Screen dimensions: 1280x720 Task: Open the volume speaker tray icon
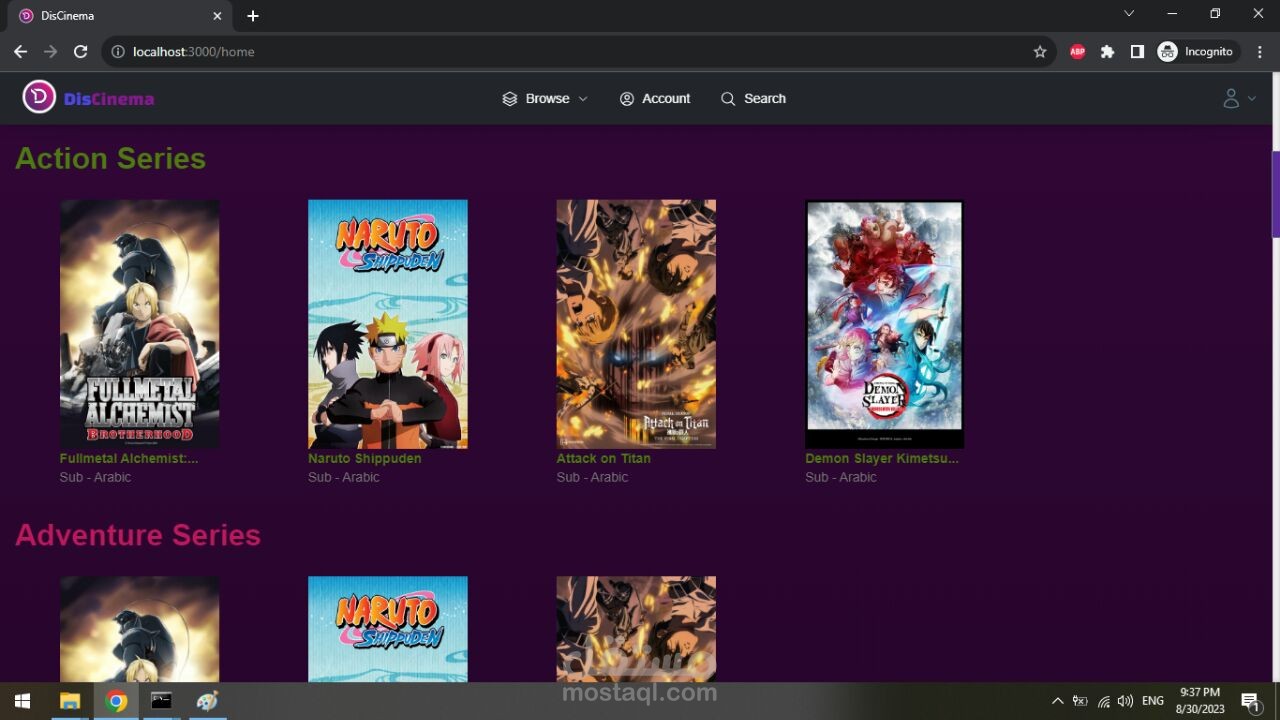1126,701
